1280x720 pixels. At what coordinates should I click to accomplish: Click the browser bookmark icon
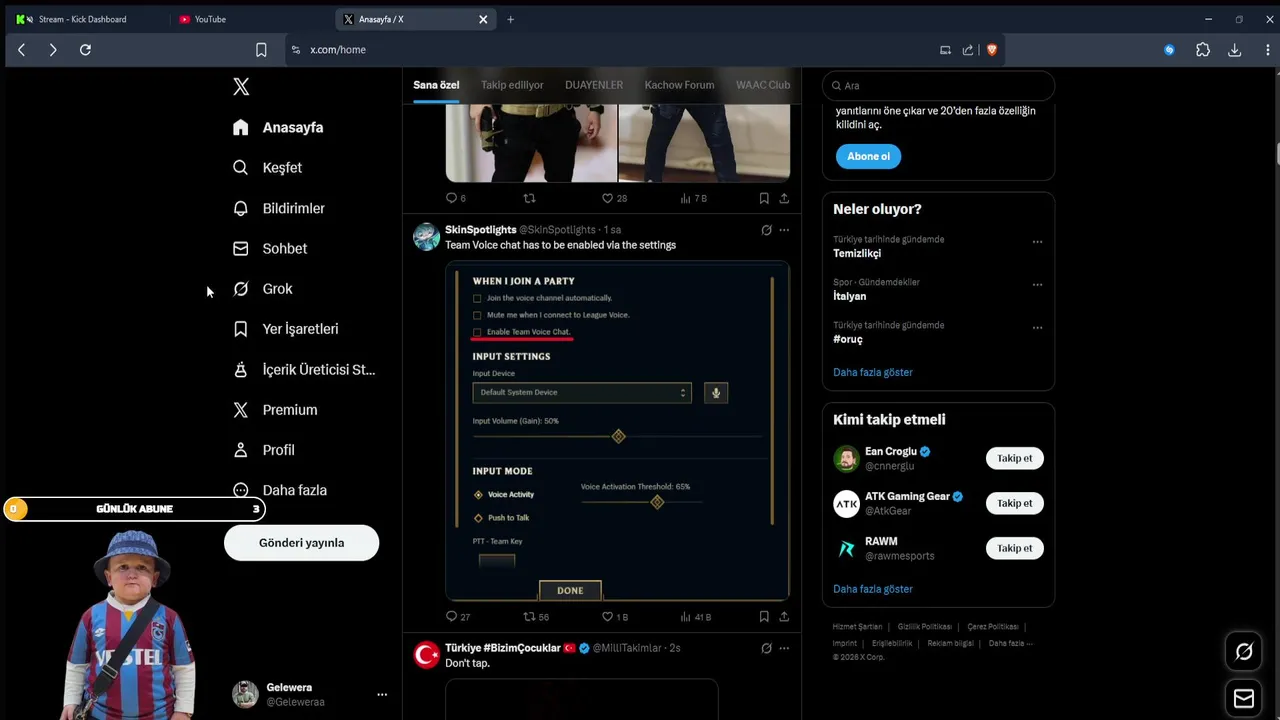[x=261, y=50]
